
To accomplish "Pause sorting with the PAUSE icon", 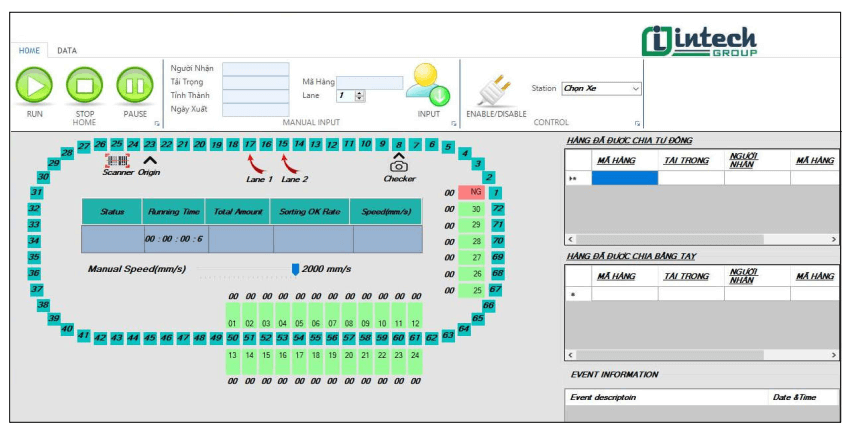I will [135, 85].
